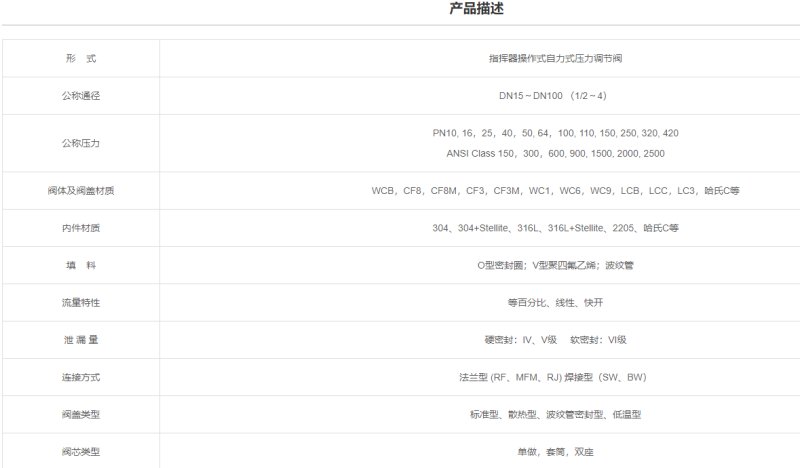This screenshot has width=800, height=468.
Task: Click the 等百分比、线性、快开 value
Action: pyautogui.click(x=555, y=302)
